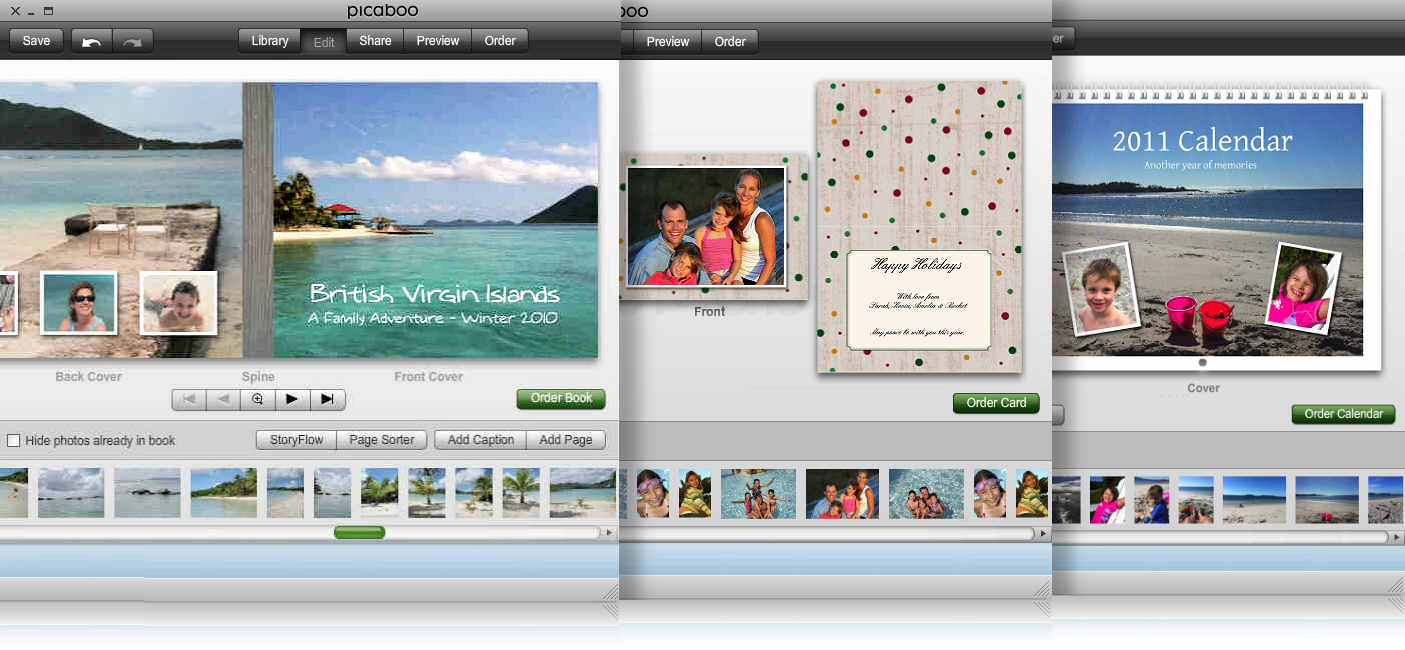Enable Hide photos already in book
Viewport: 1405px width, 650px height.
(13, 440)
